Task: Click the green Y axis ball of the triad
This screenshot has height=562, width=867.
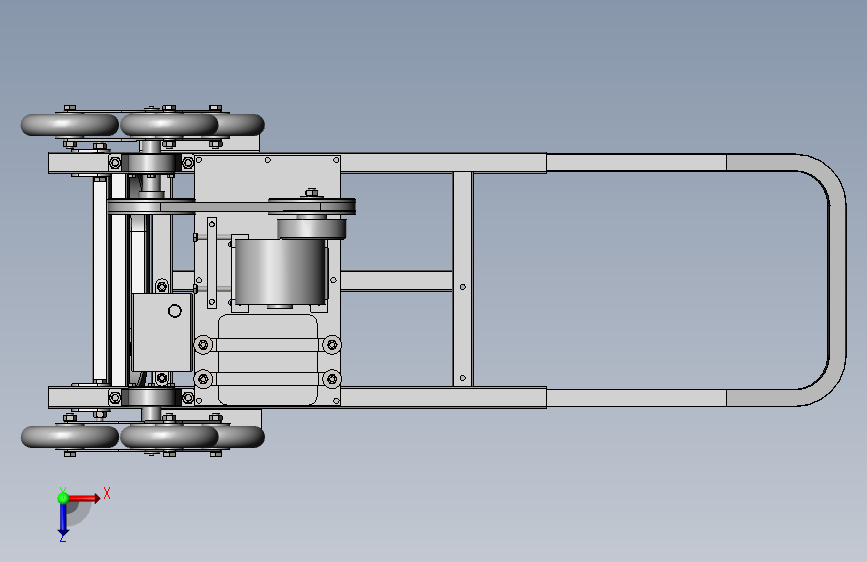Action: pos(62,498)
